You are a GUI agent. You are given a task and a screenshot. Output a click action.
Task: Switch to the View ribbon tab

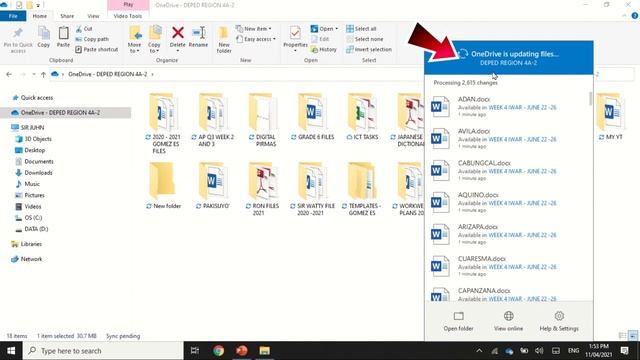[93, 16]
